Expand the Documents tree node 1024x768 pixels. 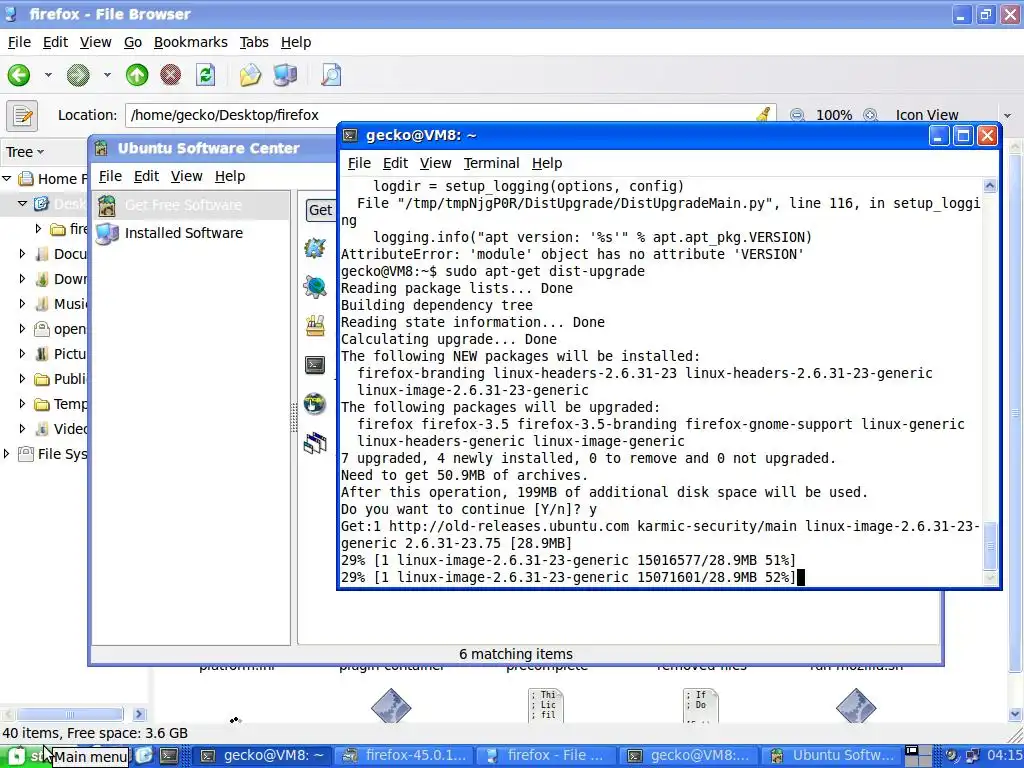[22, 253]
